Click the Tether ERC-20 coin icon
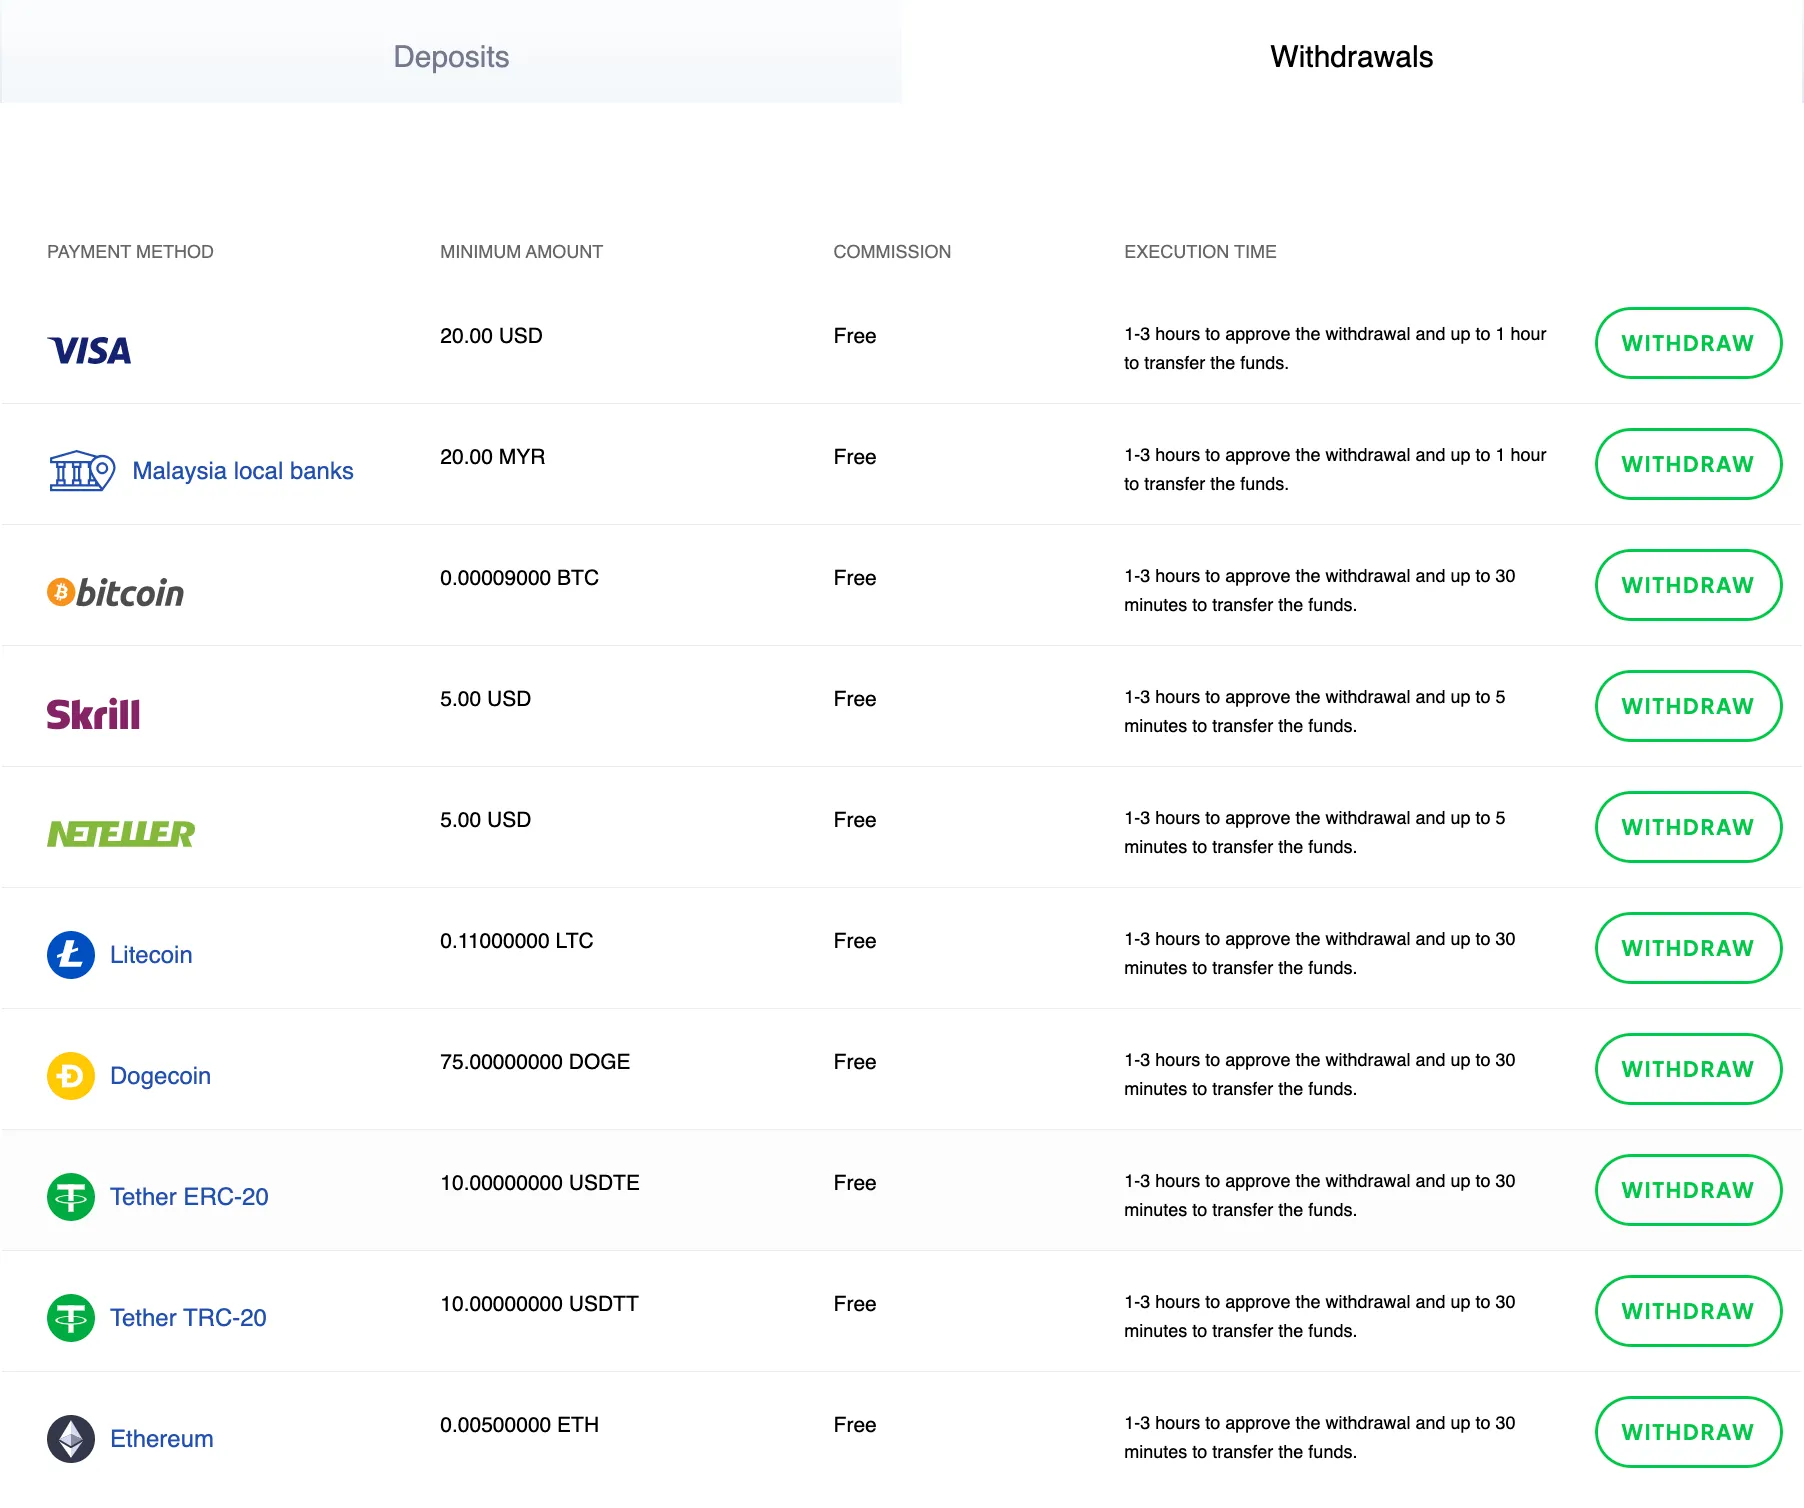1804x1508 pixels. coord(71,1197)
